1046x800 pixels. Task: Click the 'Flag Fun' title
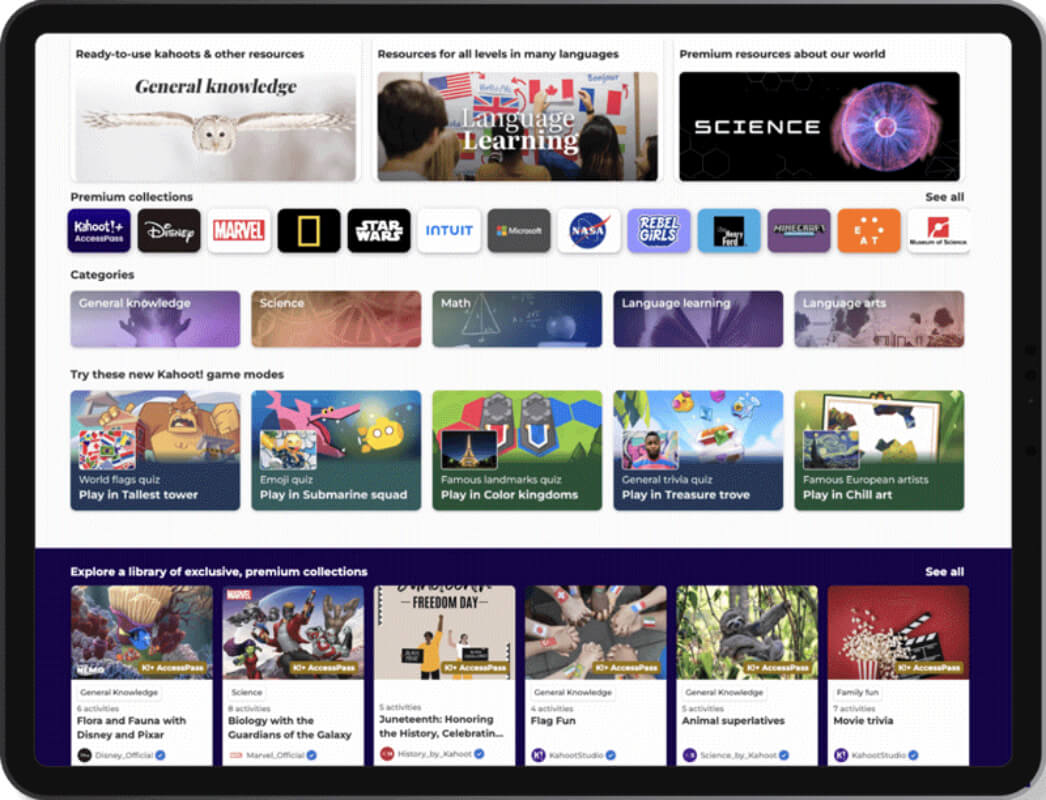553,721
